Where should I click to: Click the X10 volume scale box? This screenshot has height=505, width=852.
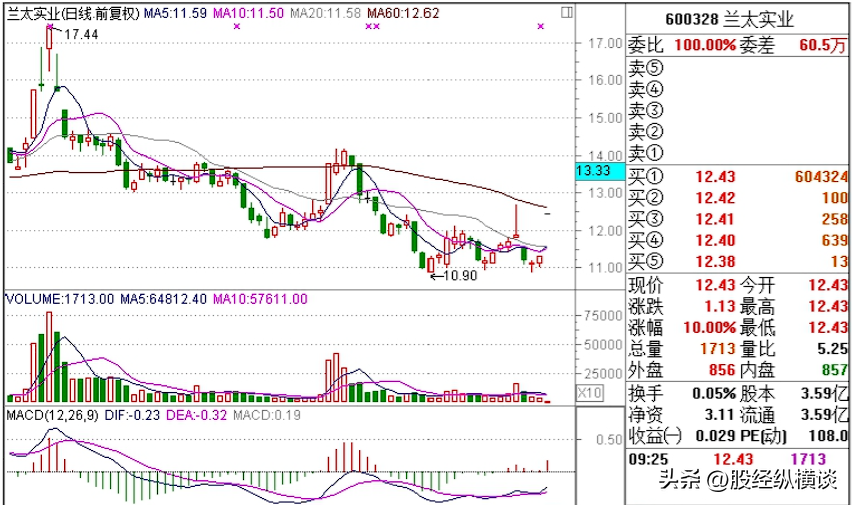pyautogui.click(x=590, y=392)
